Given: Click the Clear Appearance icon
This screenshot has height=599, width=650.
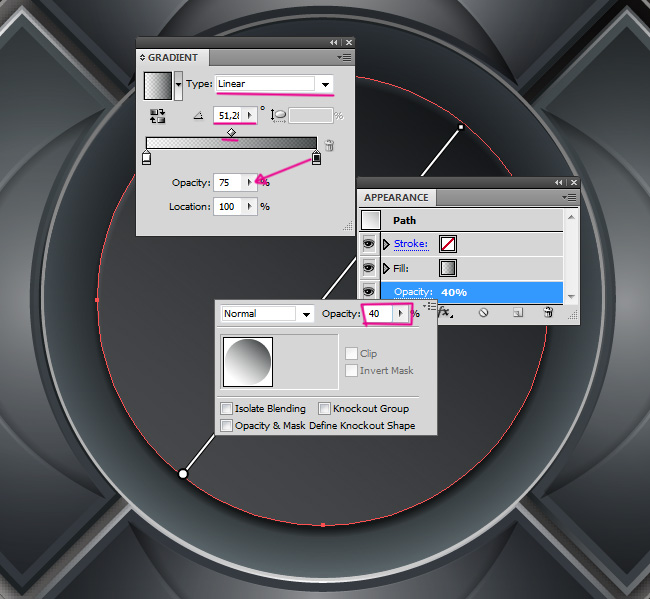Looking at the screenshot, I should pyautogui.click(x=483, y=313).
